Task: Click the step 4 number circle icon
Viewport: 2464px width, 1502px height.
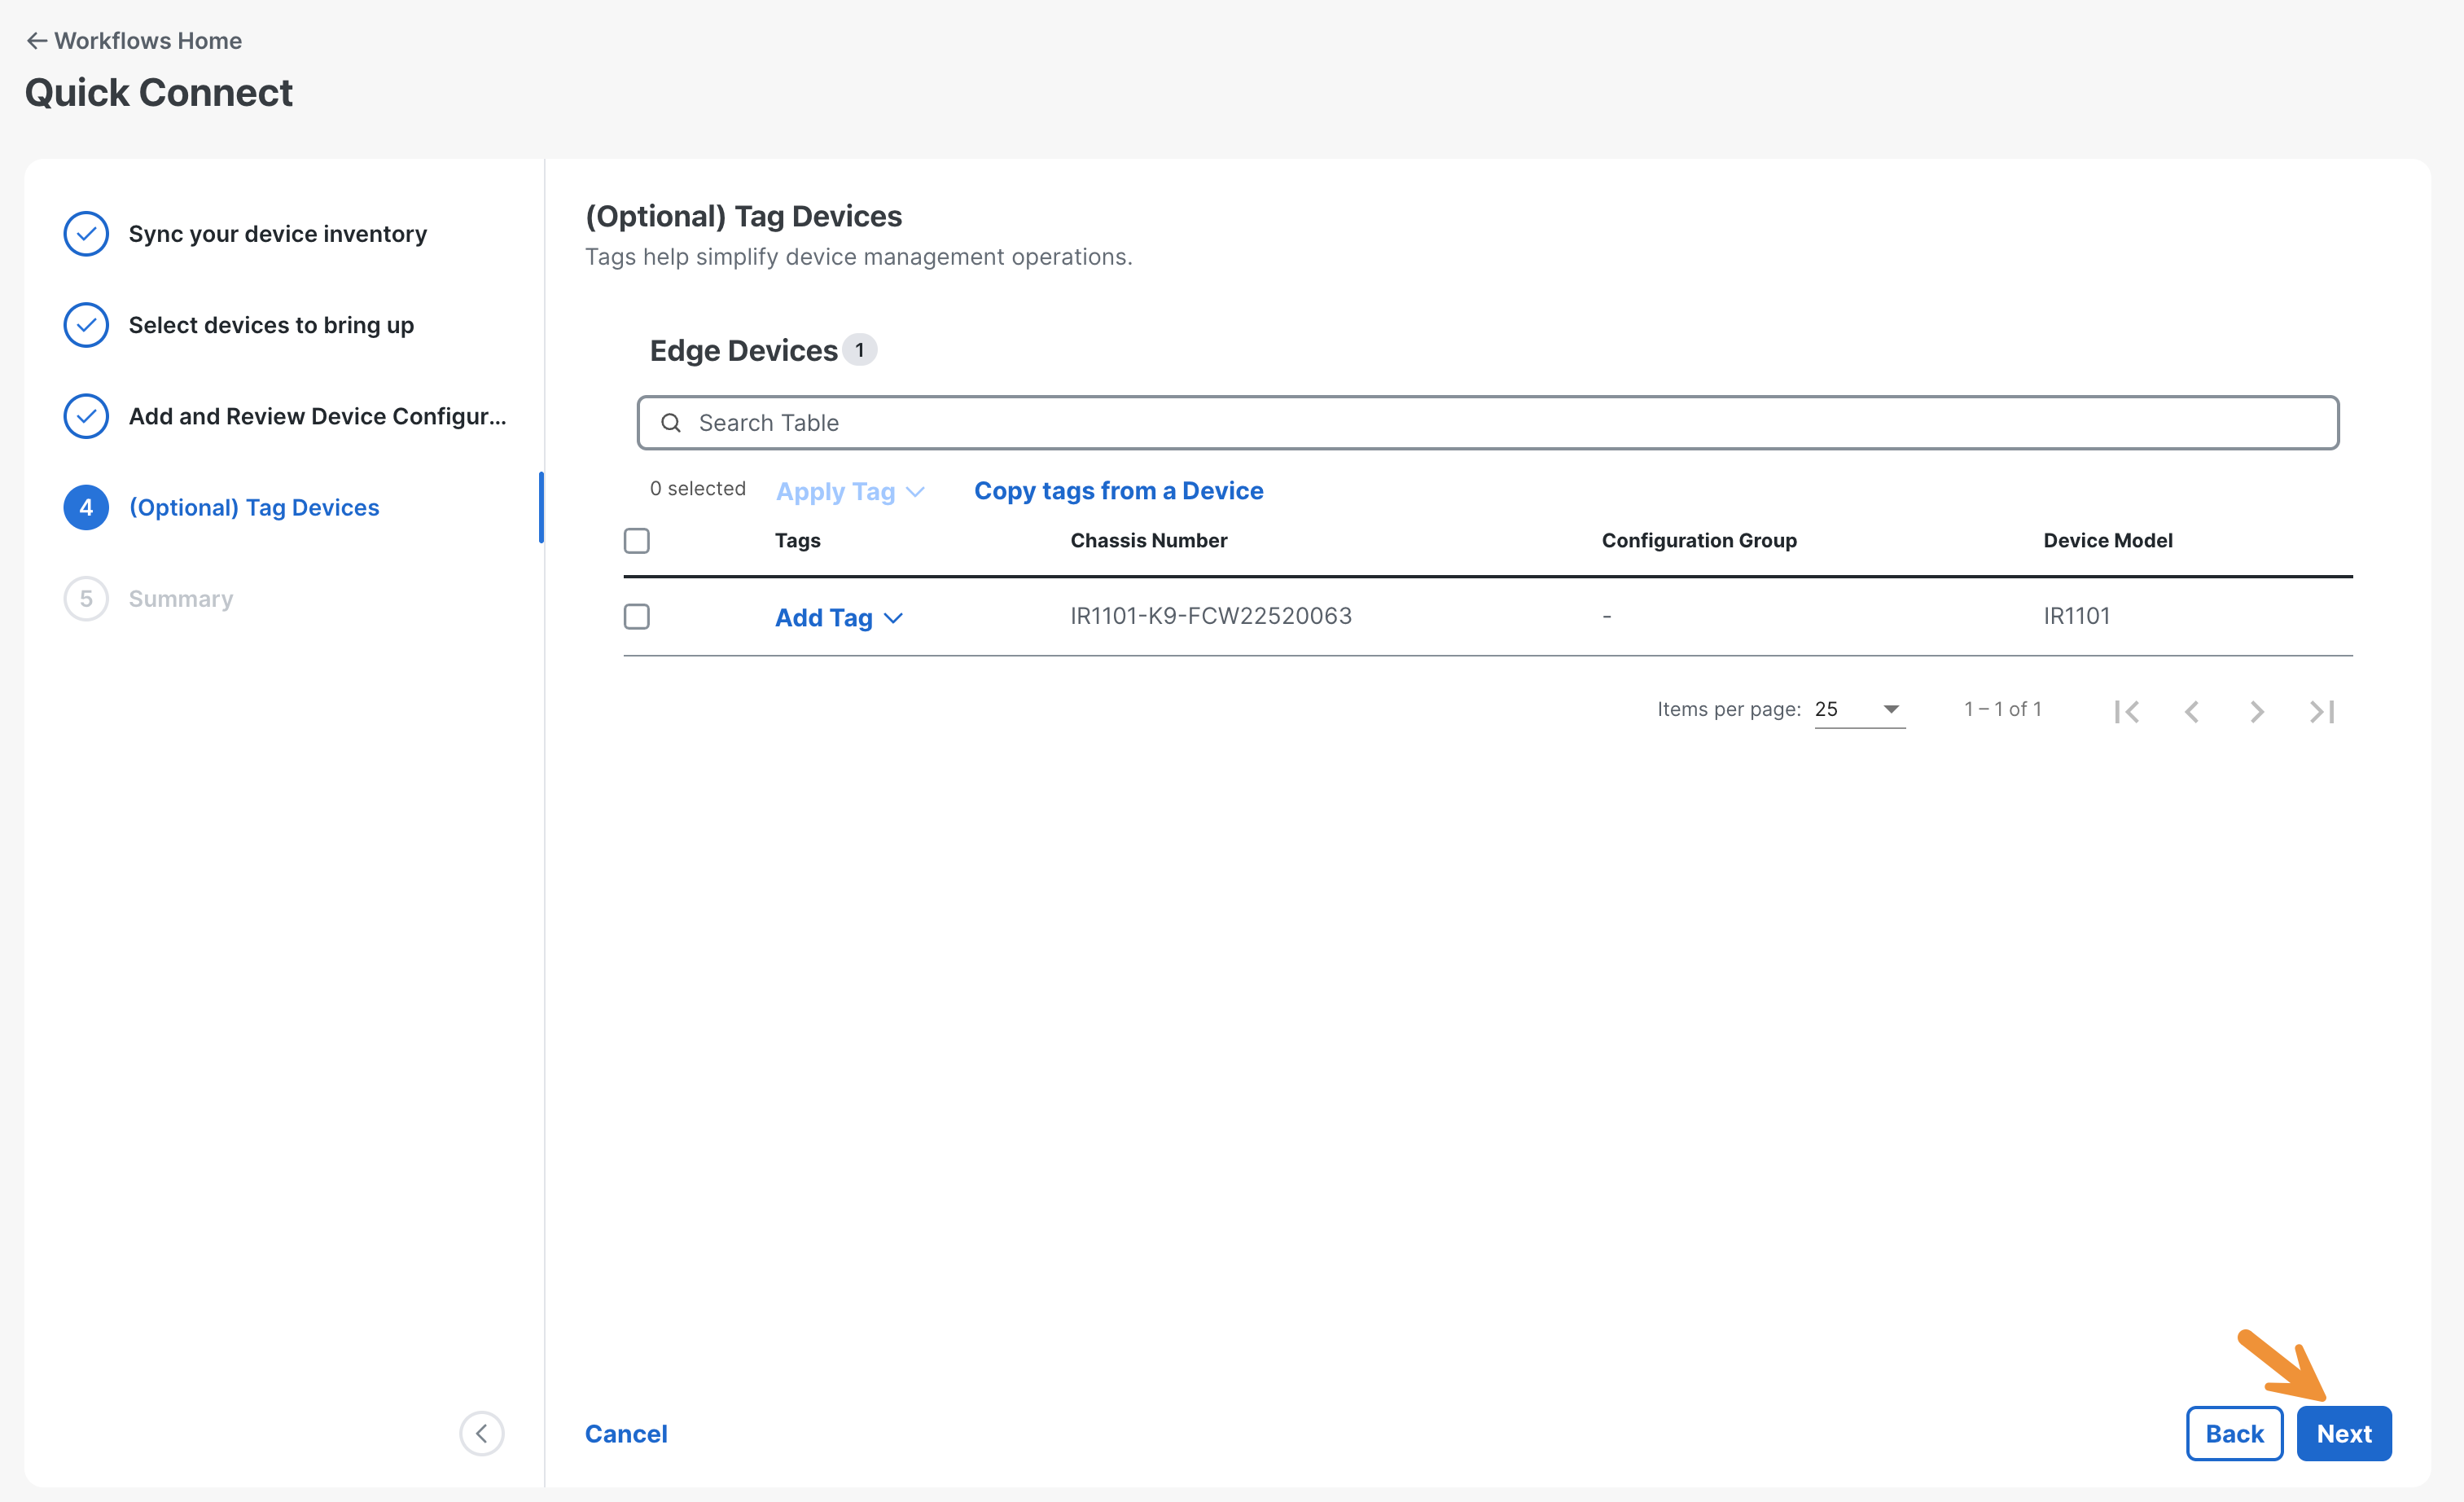Action: click(86, 508)
